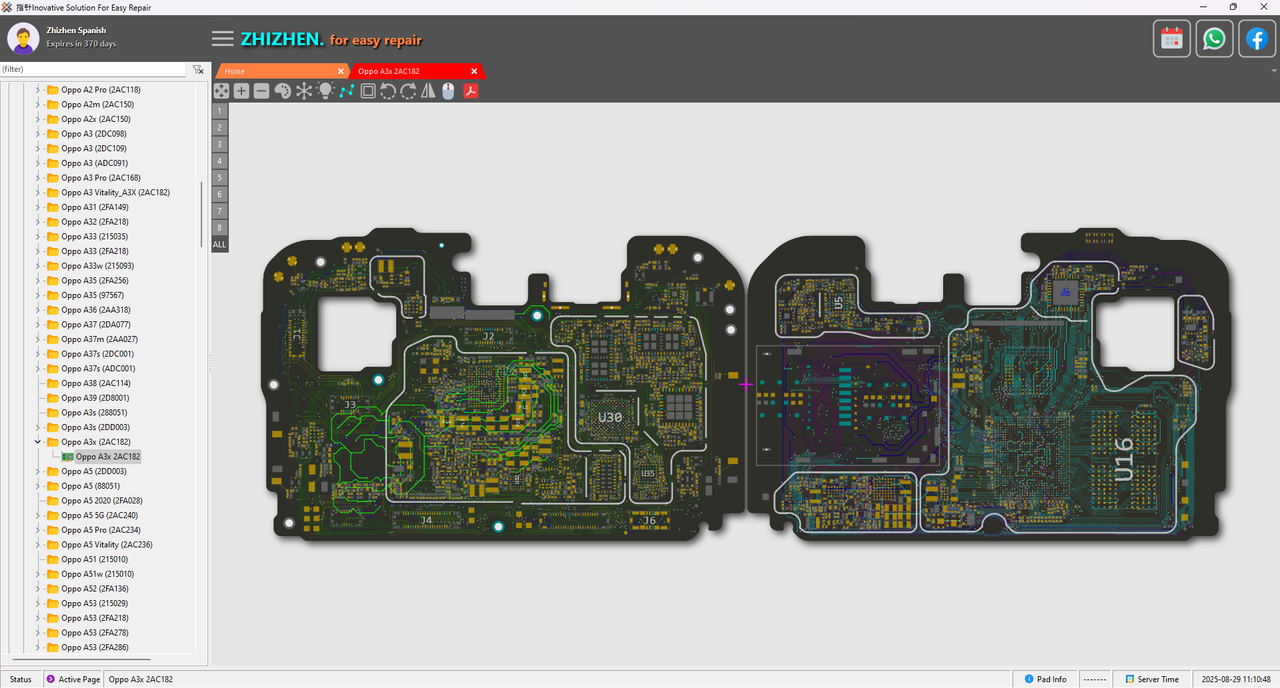Viewport: 1280px width, 688px height.
Task: Select Oppo A5 Vitality (2AC236) row
Action: (106, 545)
